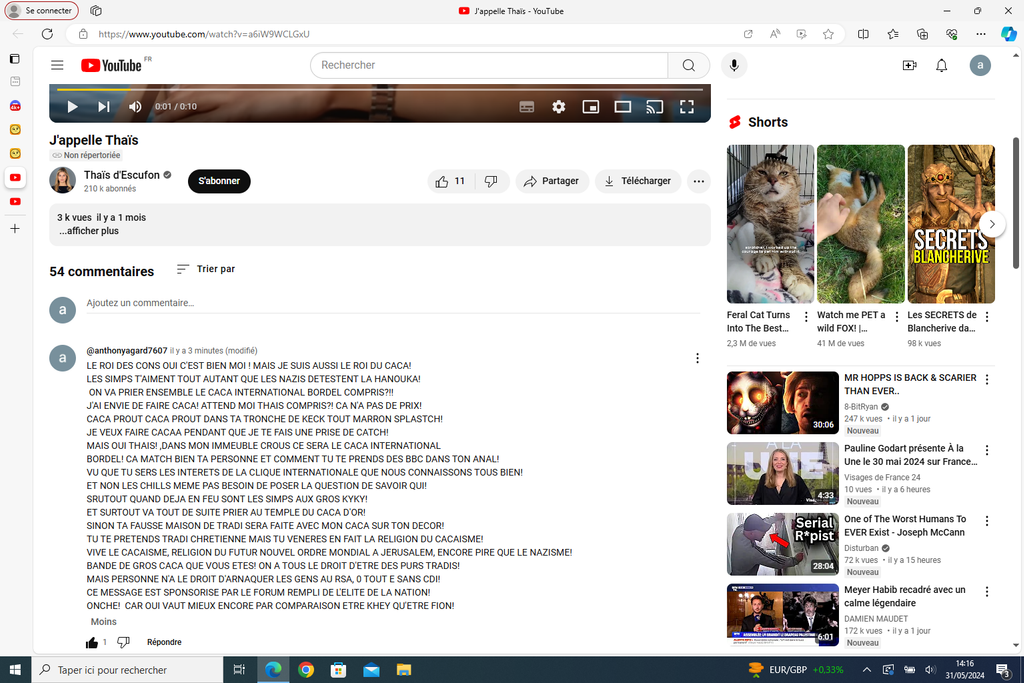Refresh the page in the browser
Image resolution: width=1024 pixels, height=683 pixels.
pyautogui.click(x=47, y=34)
